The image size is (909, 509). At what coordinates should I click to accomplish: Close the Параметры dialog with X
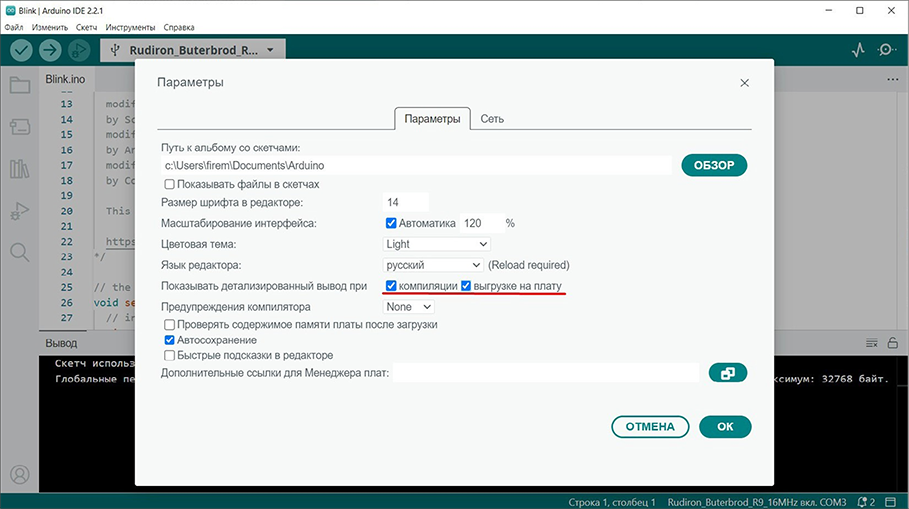(x=744, y=83)
